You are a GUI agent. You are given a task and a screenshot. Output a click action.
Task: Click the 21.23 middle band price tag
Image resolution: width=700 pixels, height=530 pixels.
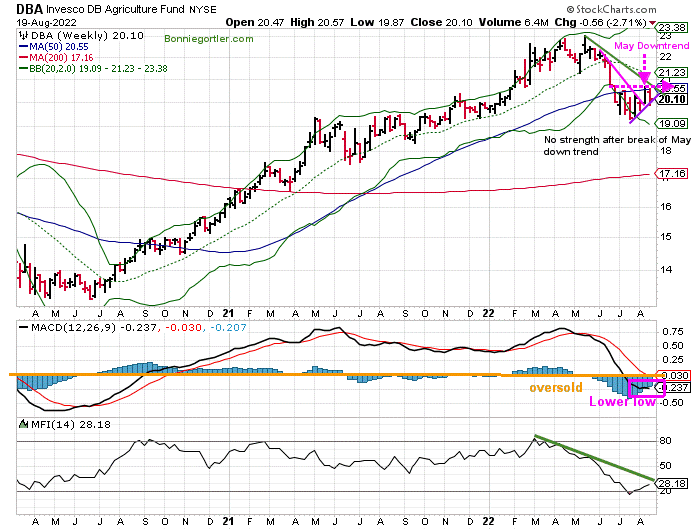click(x=672, y=72)
